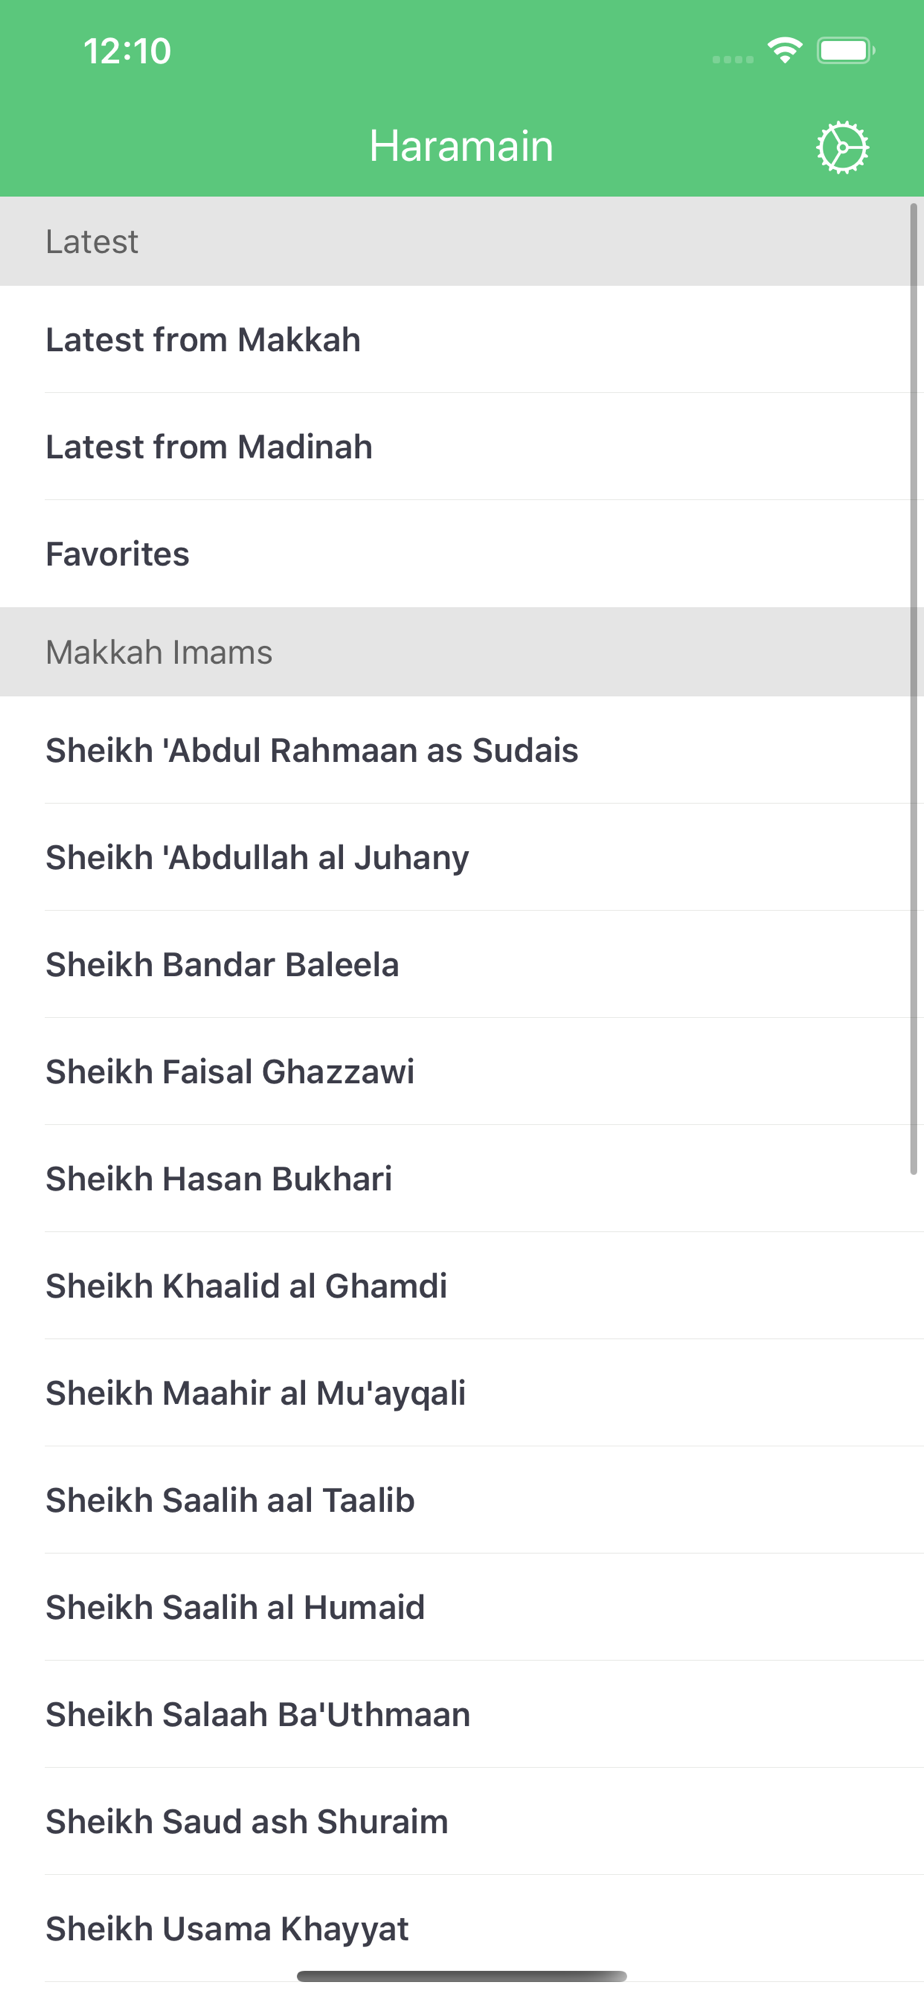Image resolution: width=924 pixels, height=2000 pixels.
Task: Tap the battery indicator icon
Action: click(845, 50)
